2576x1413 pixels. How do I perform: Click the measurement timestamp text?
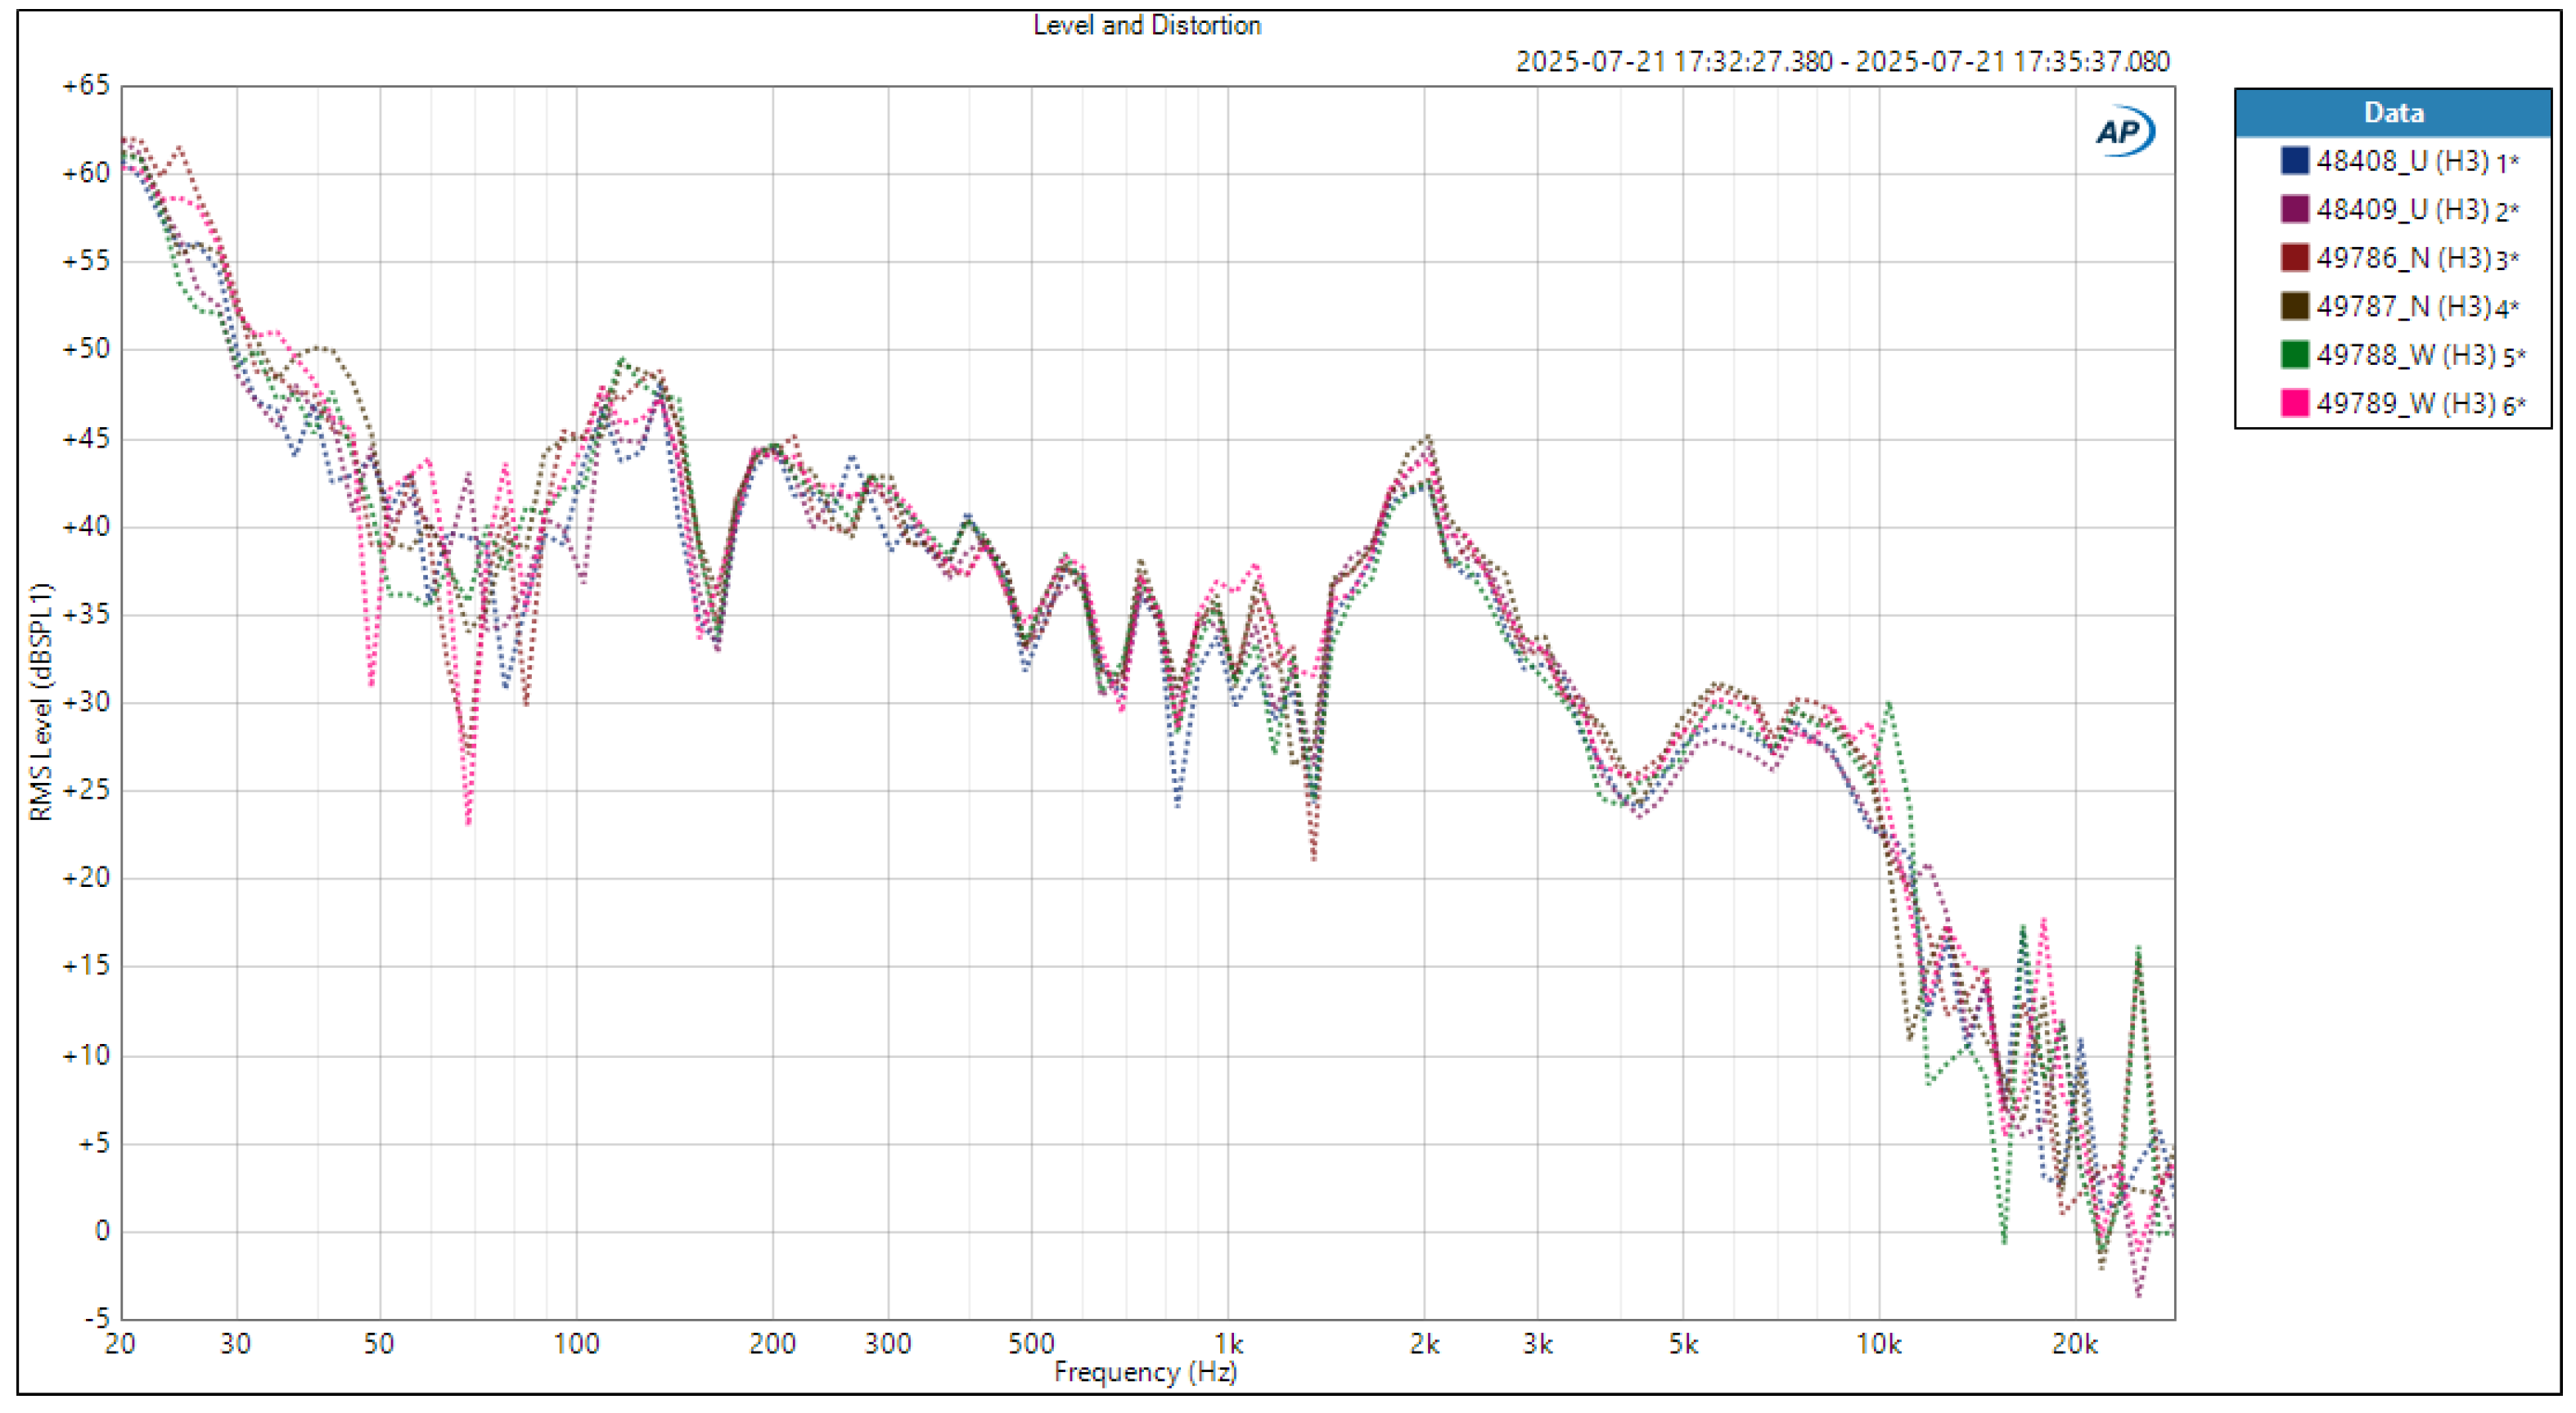click(1842, 62)
